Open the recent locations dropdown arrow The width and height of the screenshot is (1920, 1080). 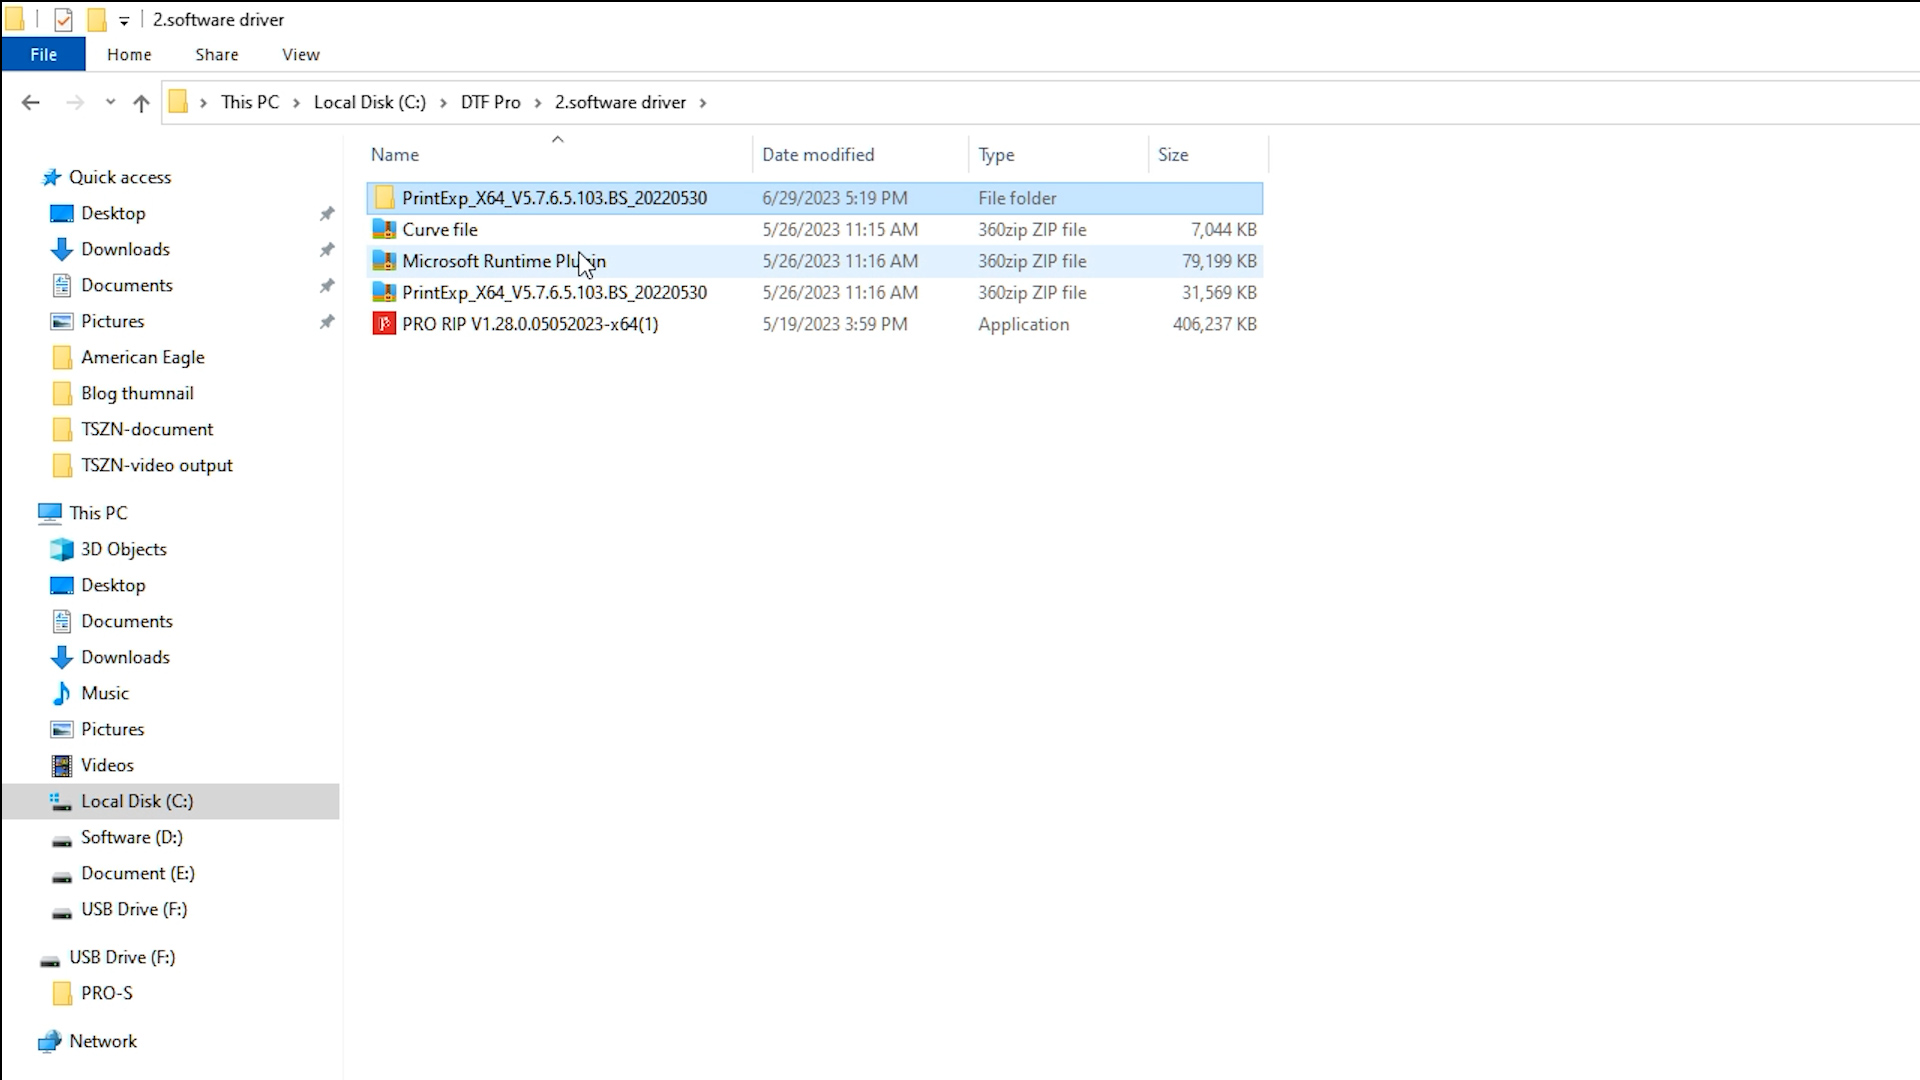(x=110, y=102)
